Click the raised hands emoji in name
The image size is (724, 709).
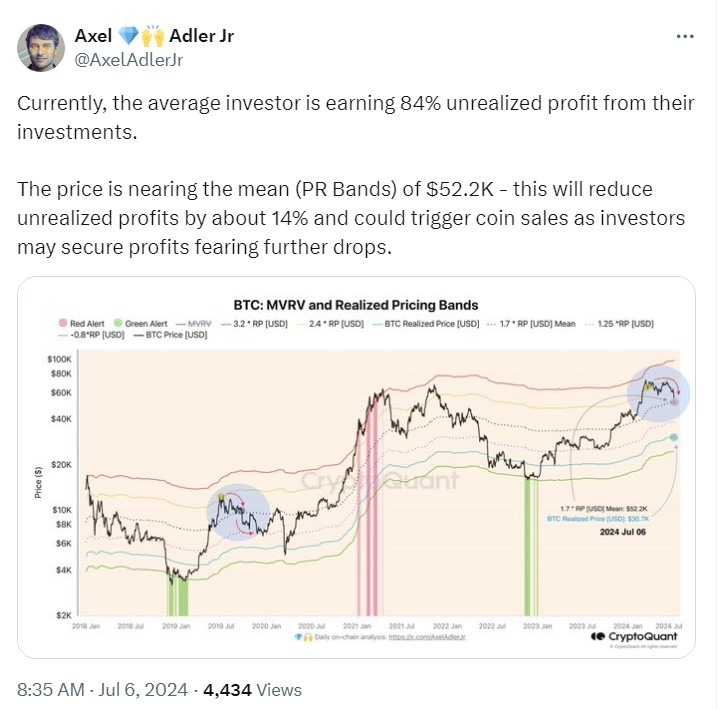[152, 36]
